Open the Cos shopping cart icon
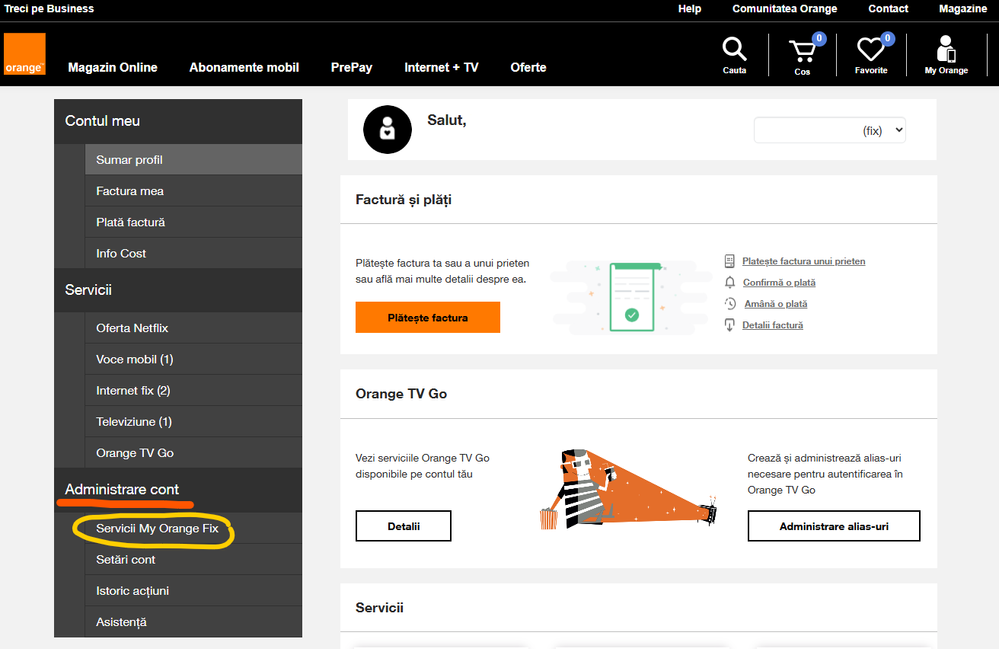Image resolution: width=999 pixels, height=649 pixels. (x=802, y=52)
